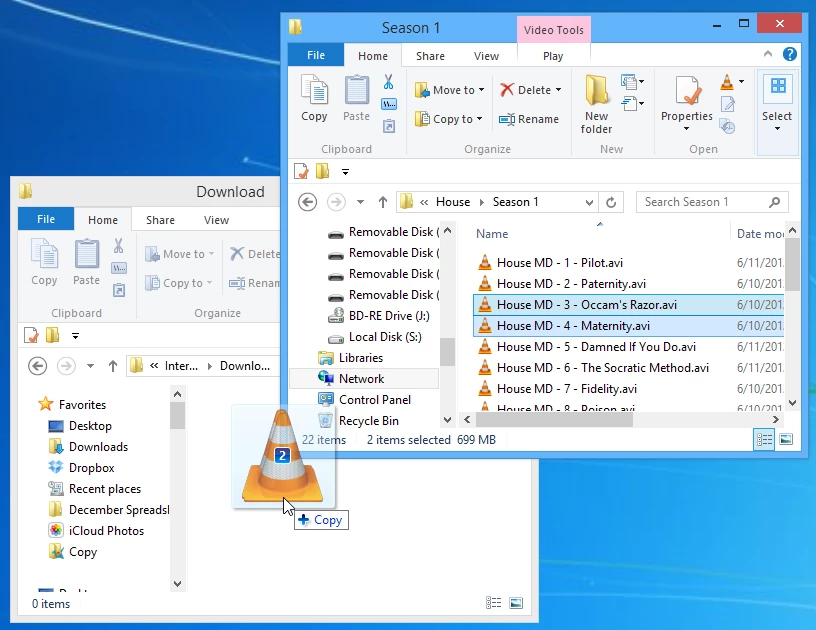Switch Download window to large icons view
The height and width of the screenshot is (630, 816).
[516, 603]
